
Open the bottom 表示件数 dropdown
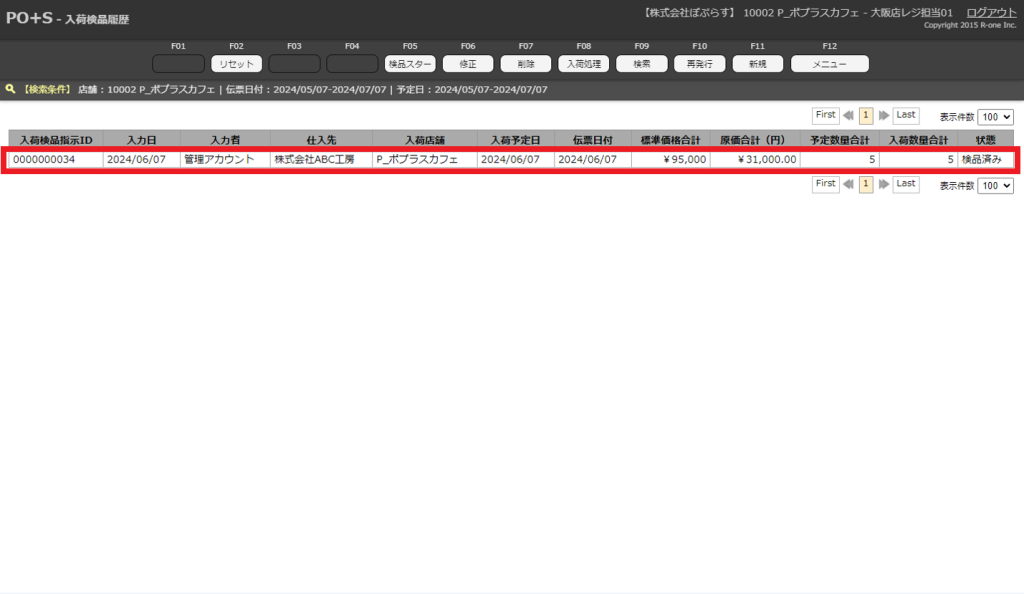pyautogui.click(x=995, y=186)
